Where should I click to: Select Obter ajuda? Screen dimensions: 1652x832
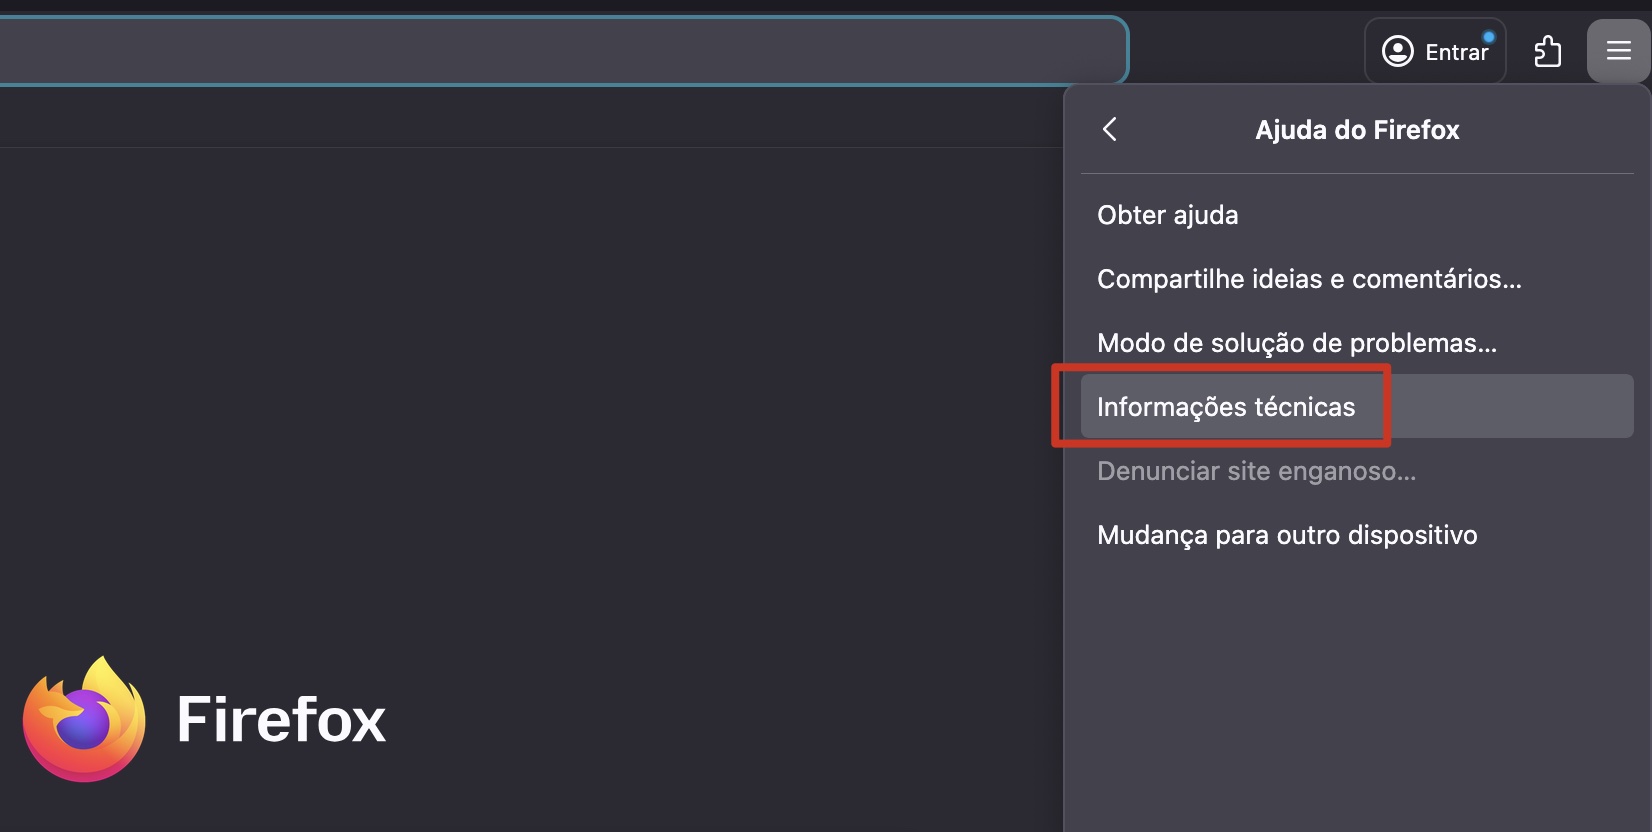(x=1357, y=215)
